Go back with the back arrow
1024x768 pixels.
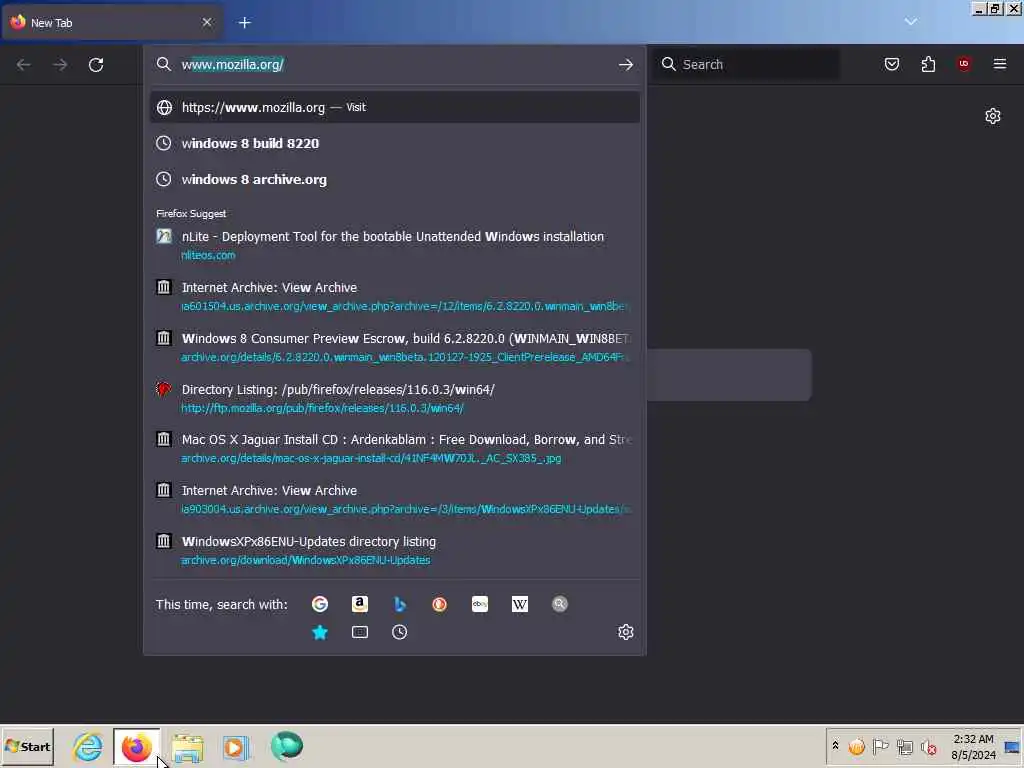coord(24,65)
